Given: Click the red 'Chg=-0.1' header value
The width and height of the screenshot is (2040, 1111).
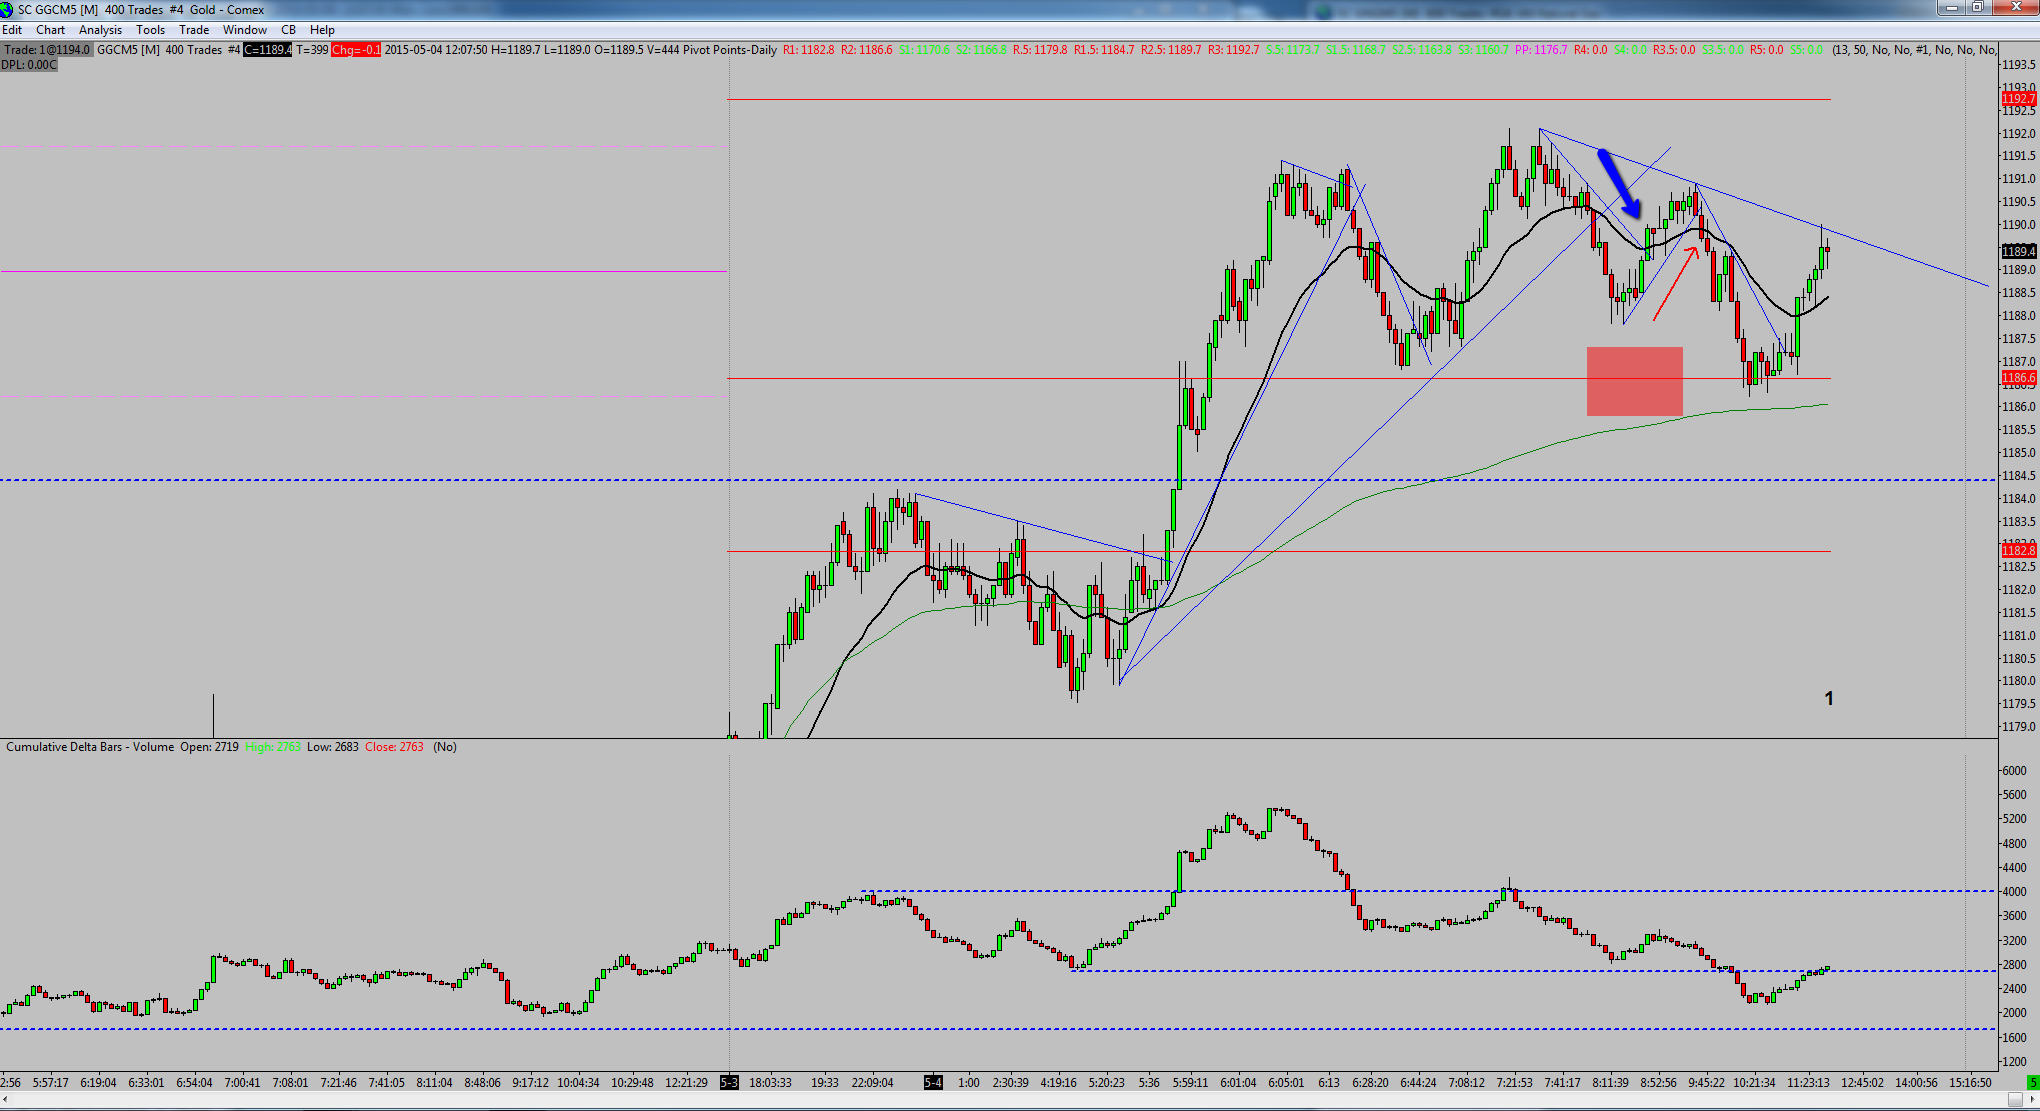Looking at the screenshot, I should click(356, 50).
